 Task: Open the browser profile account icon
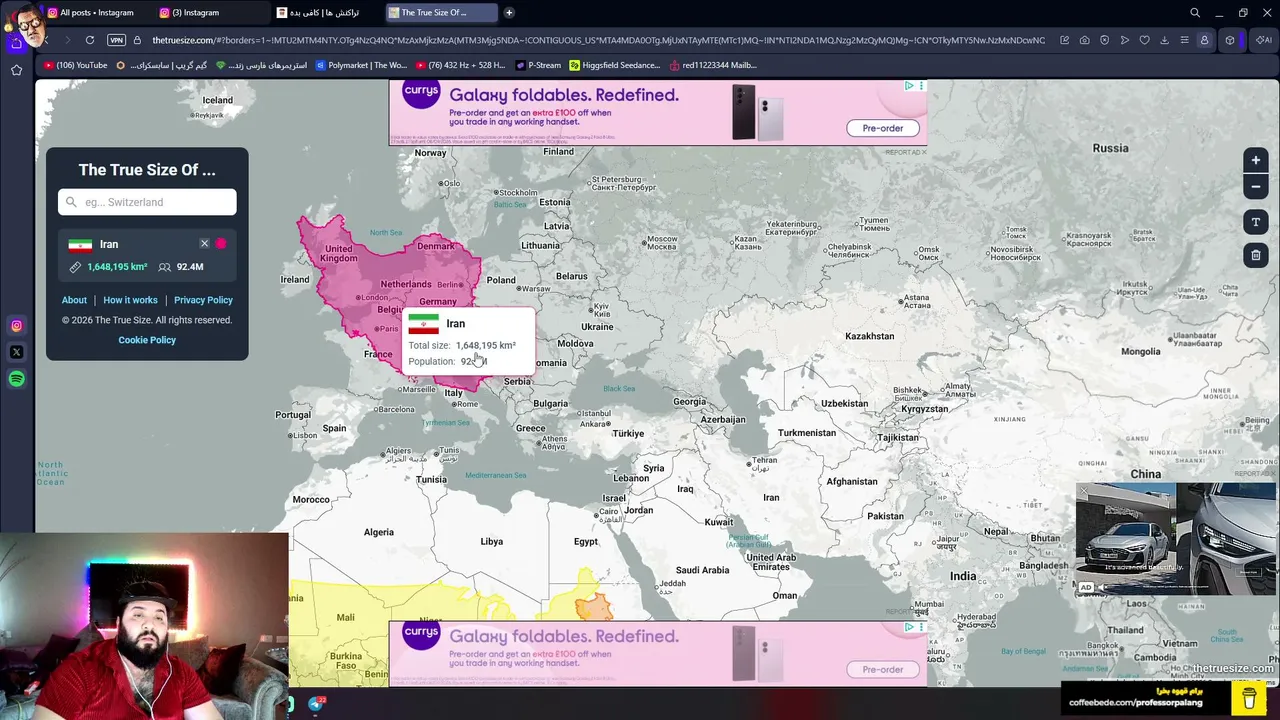1204,40
